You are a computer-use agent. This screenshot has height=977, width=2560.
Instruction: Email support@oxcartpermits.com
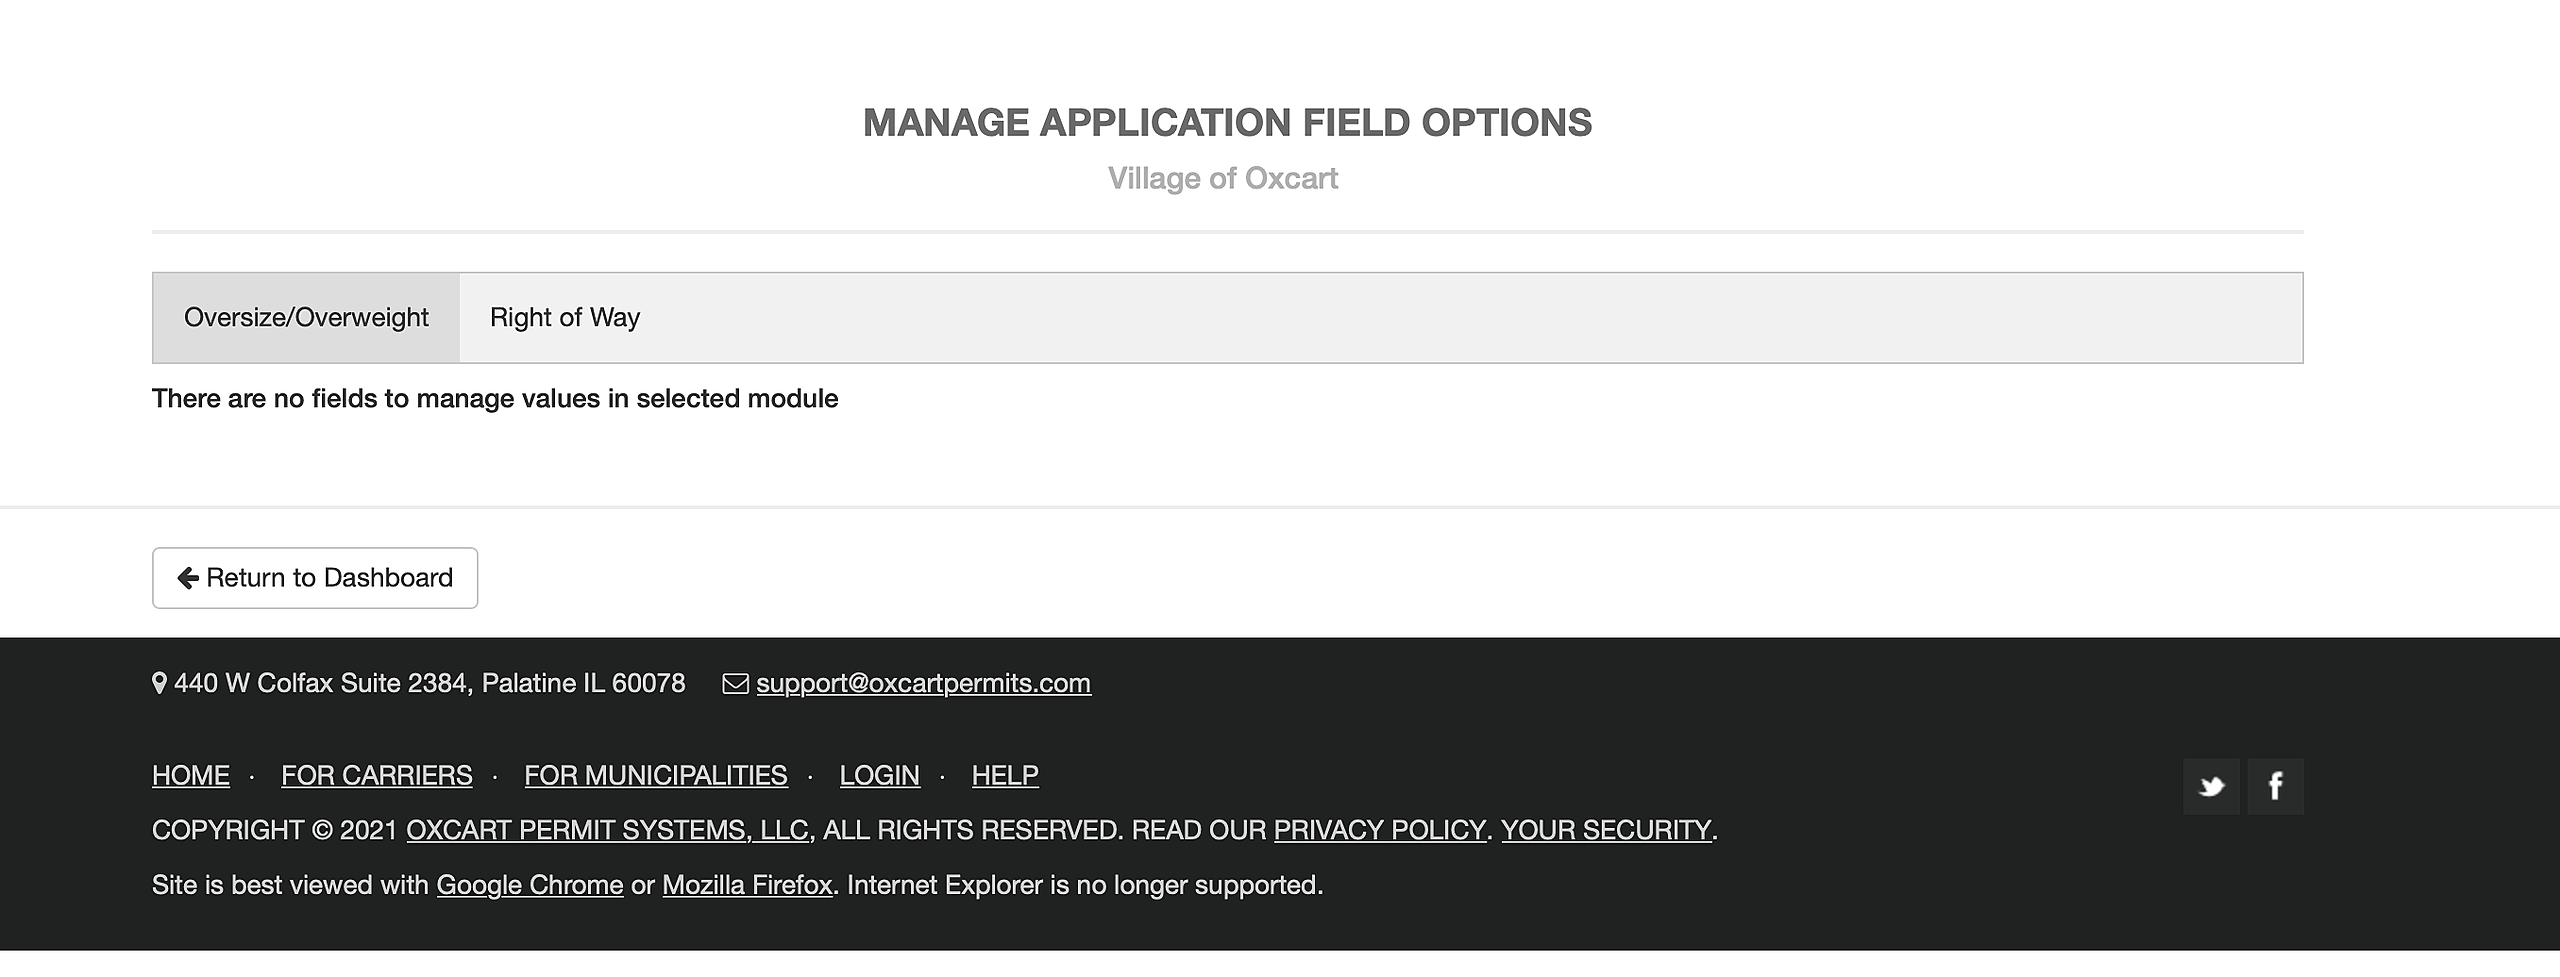pyautogui.click(x=924, y=683)
